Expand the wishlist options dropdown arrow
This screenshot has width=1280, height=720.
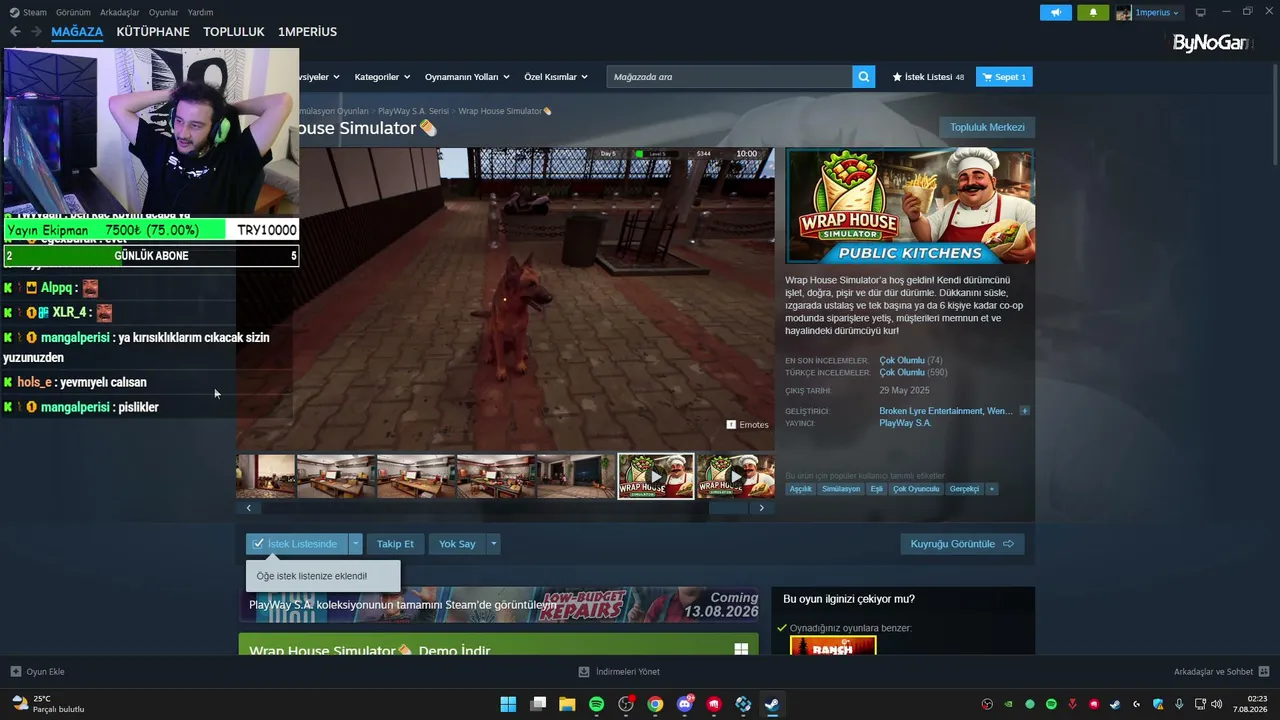355,544
